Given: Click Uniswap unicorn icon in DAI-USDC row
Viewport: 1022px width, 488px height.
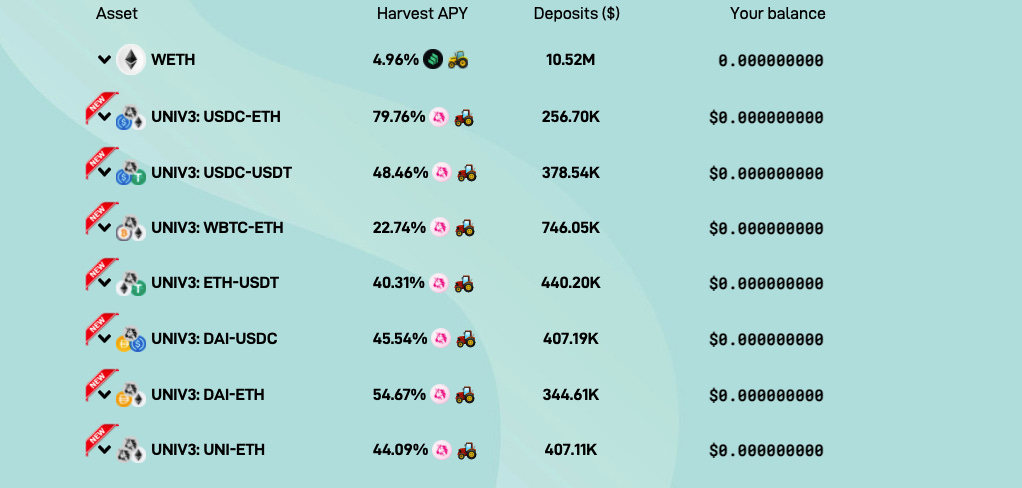Looking at the screenshot, I should pyautogui.click(x=441, y=338).
